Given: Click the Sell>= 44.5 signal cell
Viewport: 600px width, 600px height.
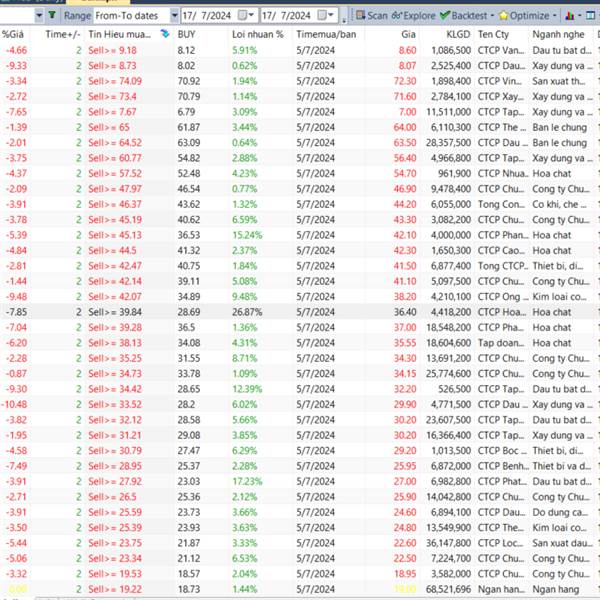Looking at the screenshot, I should (112, 250).
